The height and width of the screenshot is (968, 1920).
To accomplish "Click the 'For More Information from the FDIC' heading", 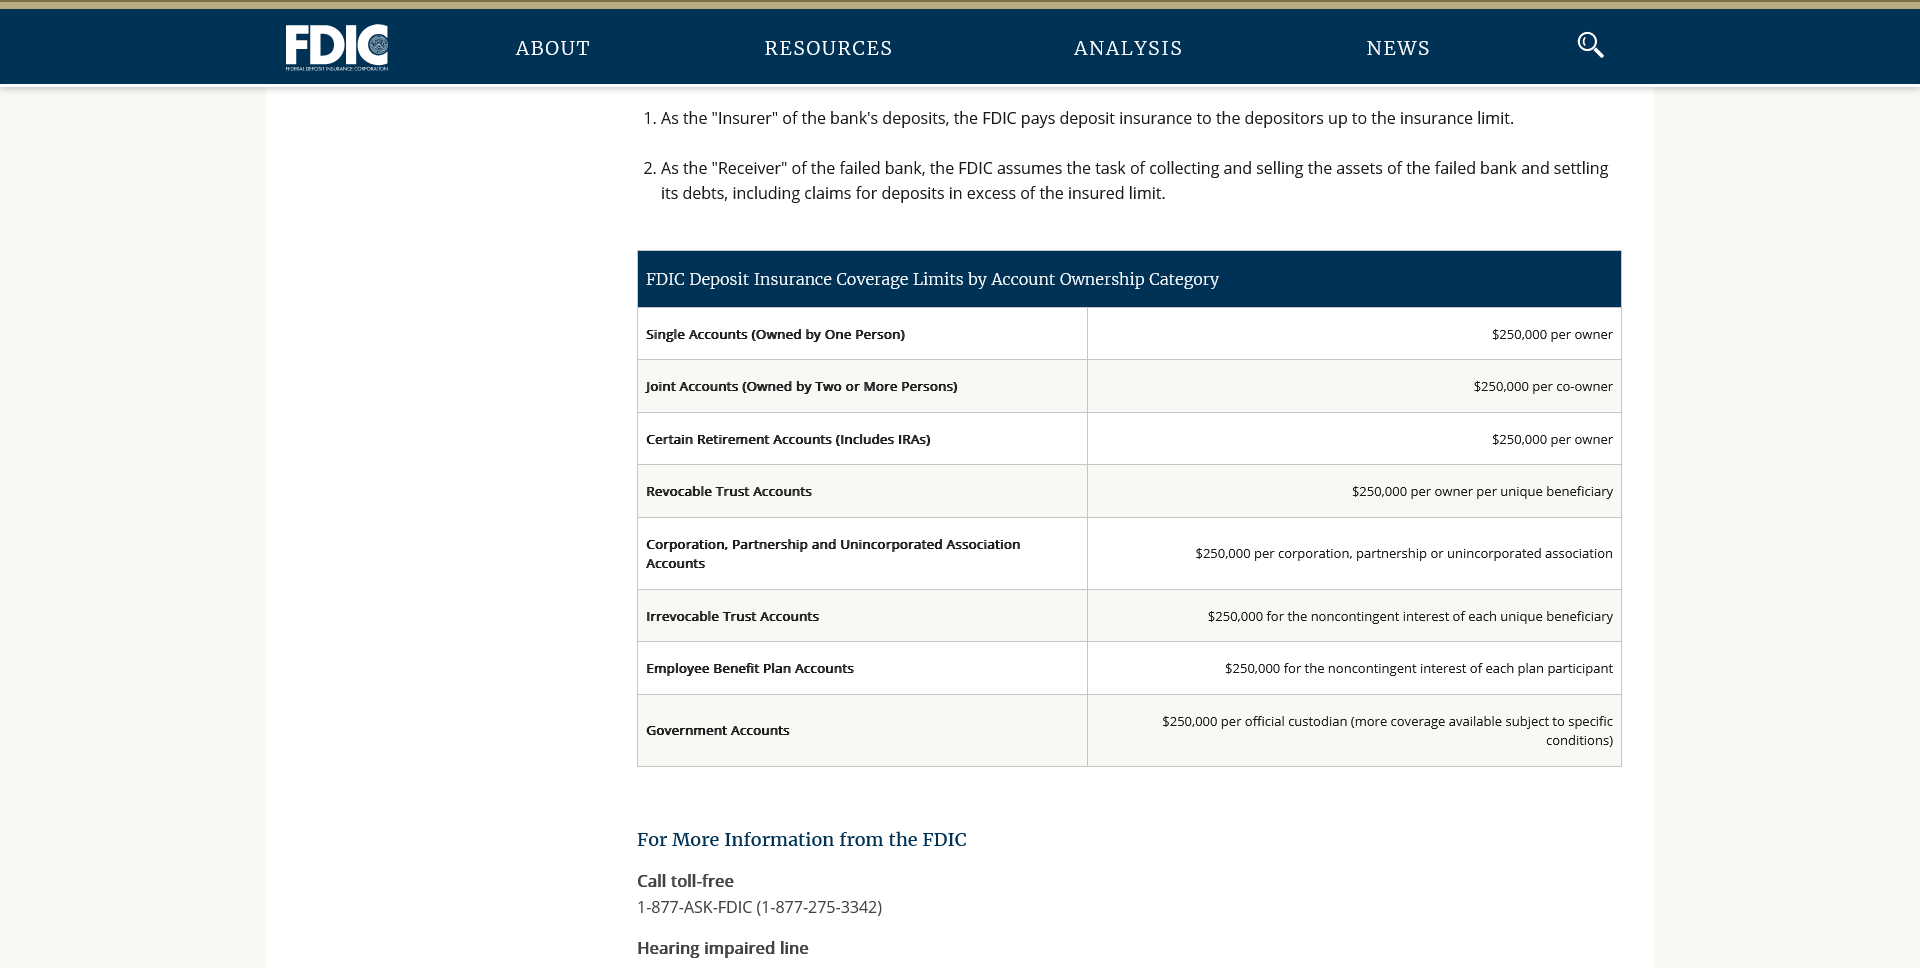I will (802, 839).
